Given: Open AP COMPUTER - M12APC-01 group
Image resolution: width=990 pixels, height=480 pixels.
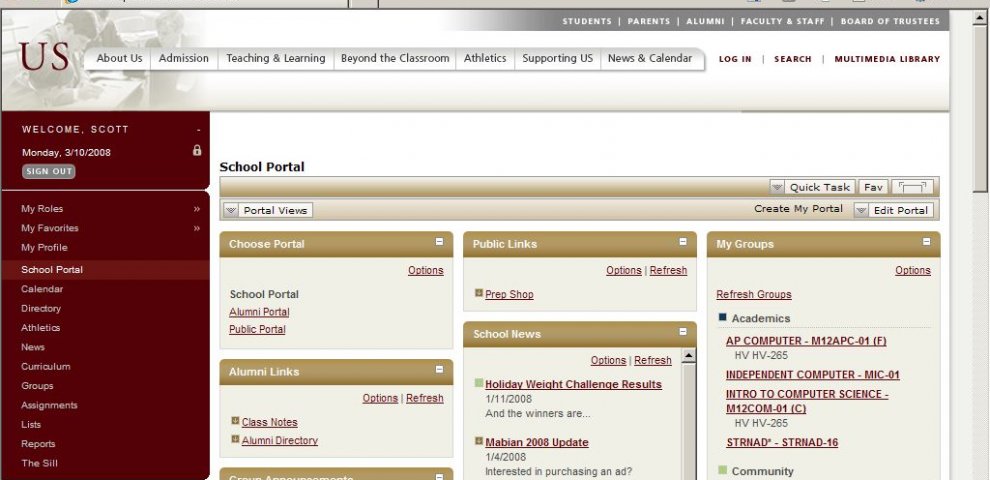Looking at the screenshot, I should (x=806, y=341).
